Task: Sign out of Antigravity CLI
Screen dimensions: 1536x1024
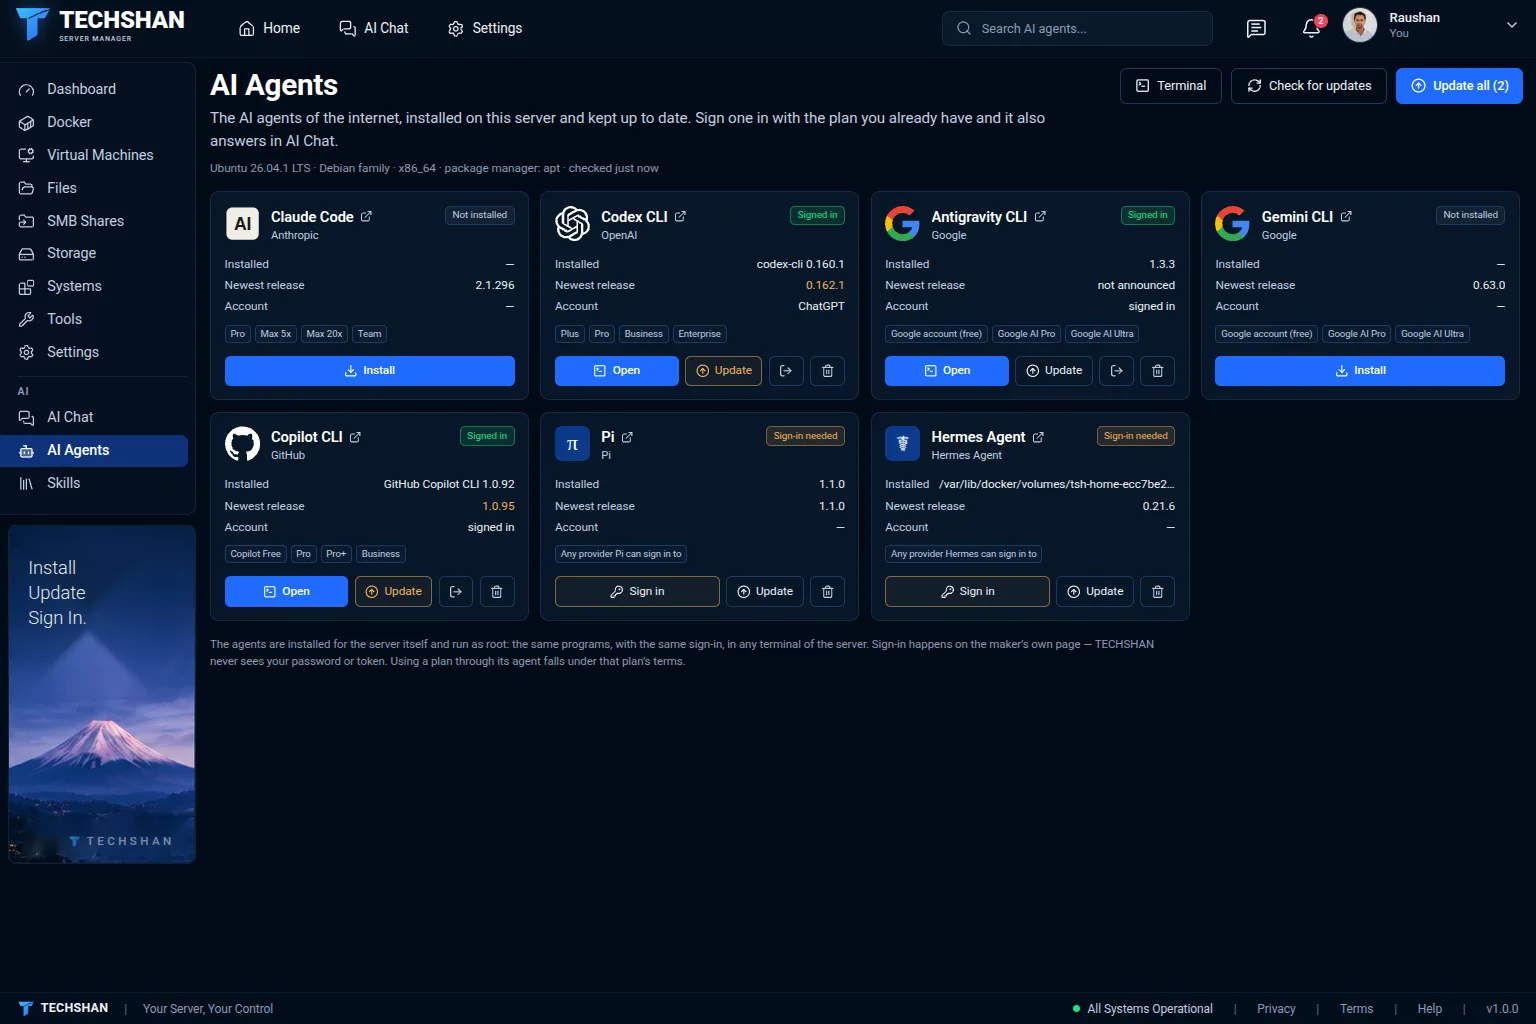Action: (x=1117, y=371)
